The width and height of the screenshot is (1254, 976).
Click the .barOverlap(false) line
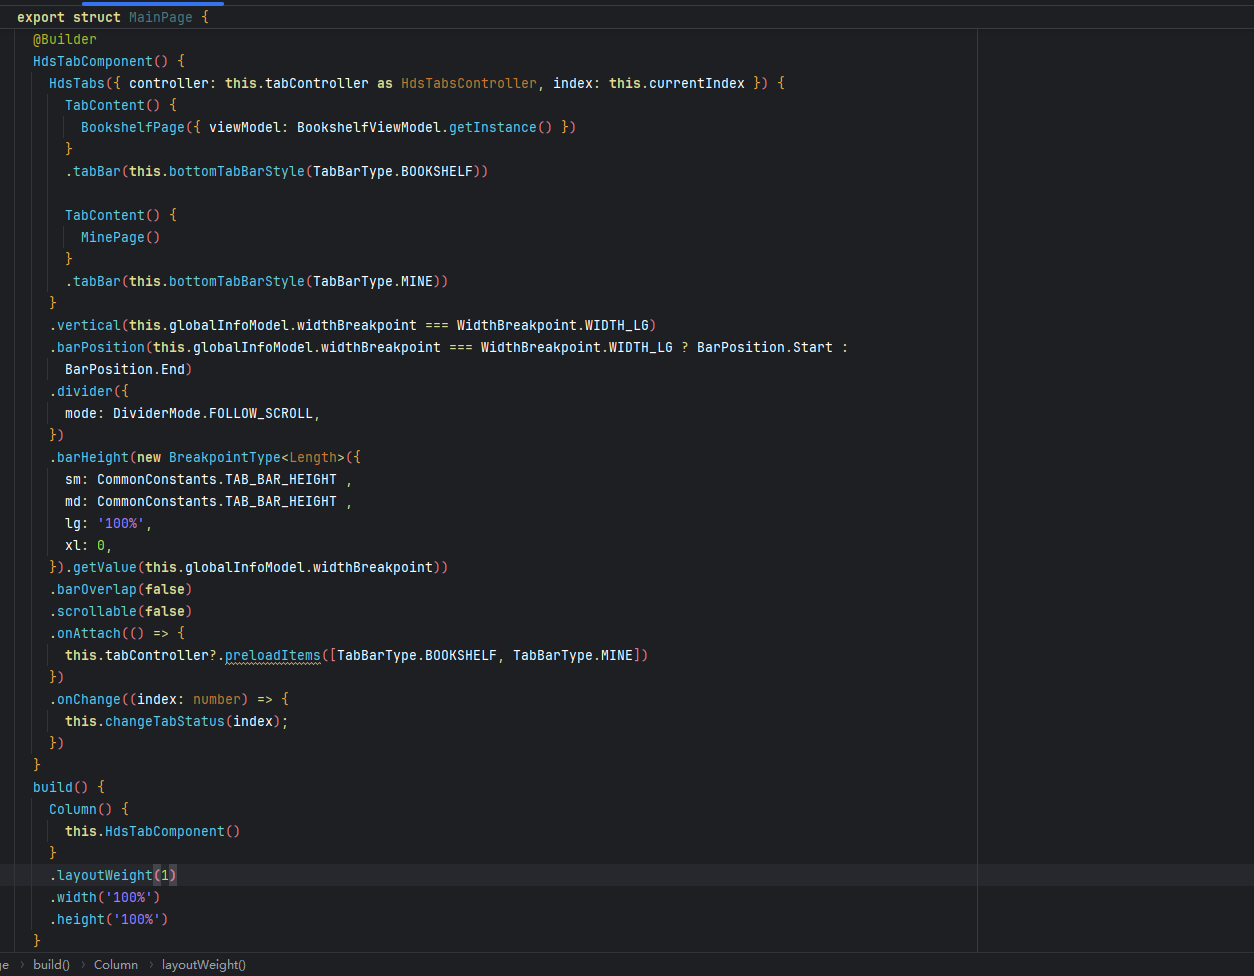(121, 589)
